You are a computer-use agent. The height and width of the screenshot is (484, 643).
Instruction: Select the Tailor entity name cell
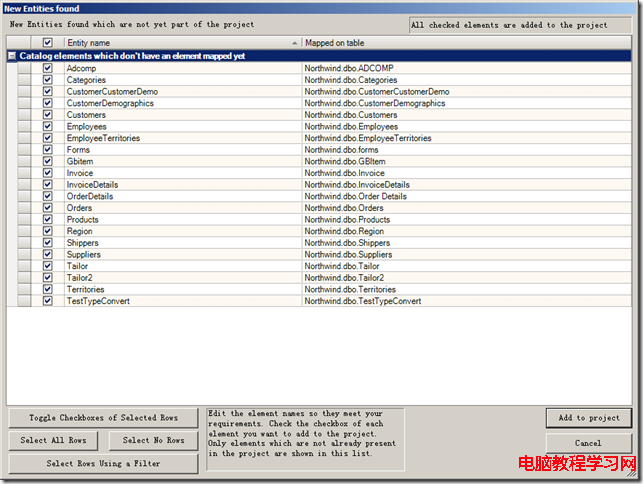[x=183, y=266]
